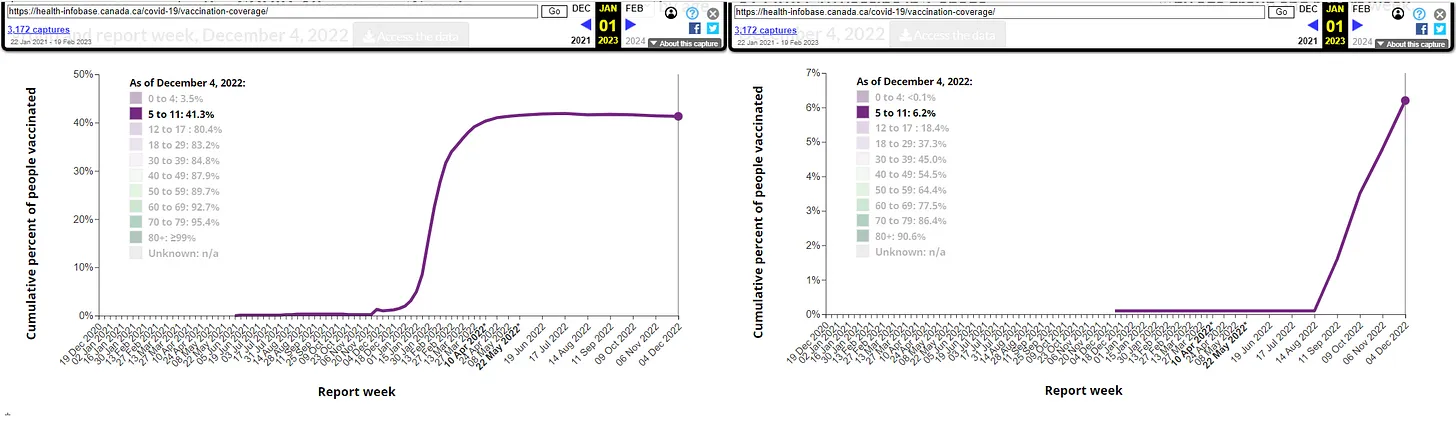Viewport: 1456px width, 424px height.
Task: Focus the URL field above the 7% chart
Action: (x=999, y=12)
